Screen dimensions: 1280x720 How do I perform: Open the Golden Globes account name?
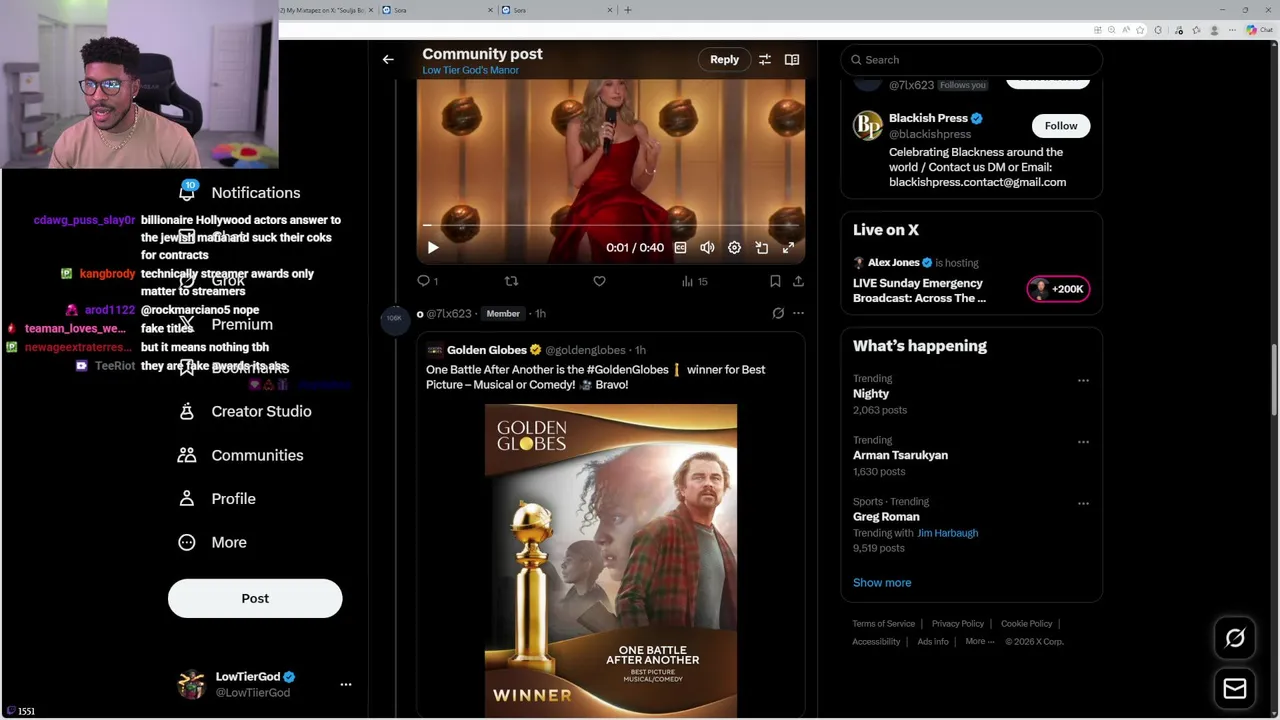486,350
